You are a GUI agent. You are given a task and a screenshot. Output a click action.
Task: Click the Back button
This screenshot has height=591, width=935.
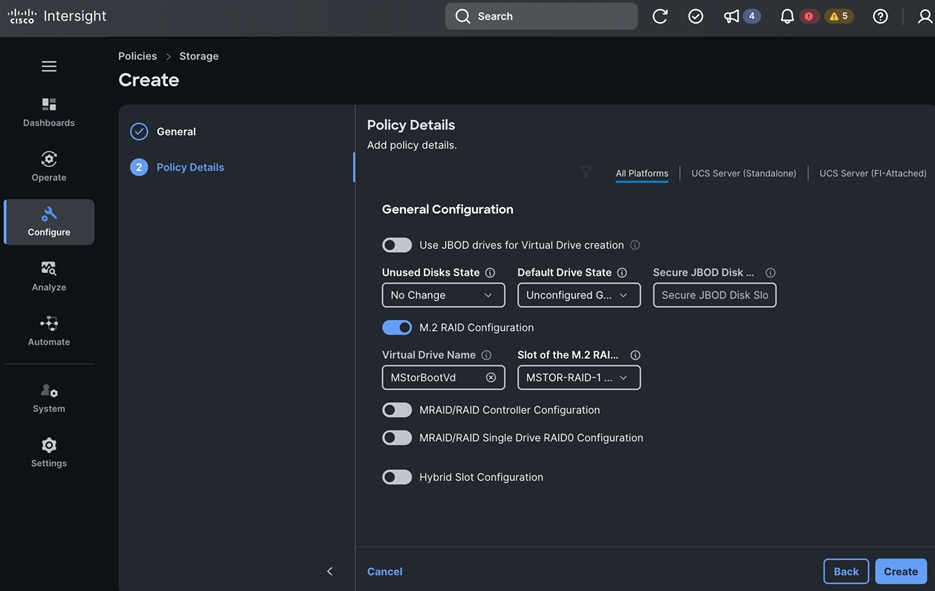846,571
